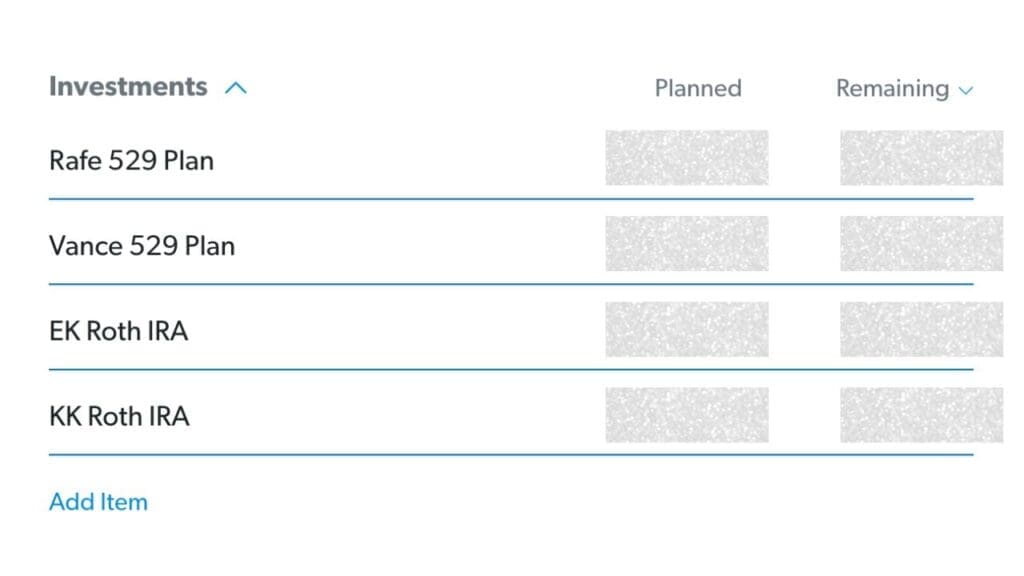Edit planned amount for EK Roth IRA
The height and width of the screenshot is (576, 1024).
point(687,330)
